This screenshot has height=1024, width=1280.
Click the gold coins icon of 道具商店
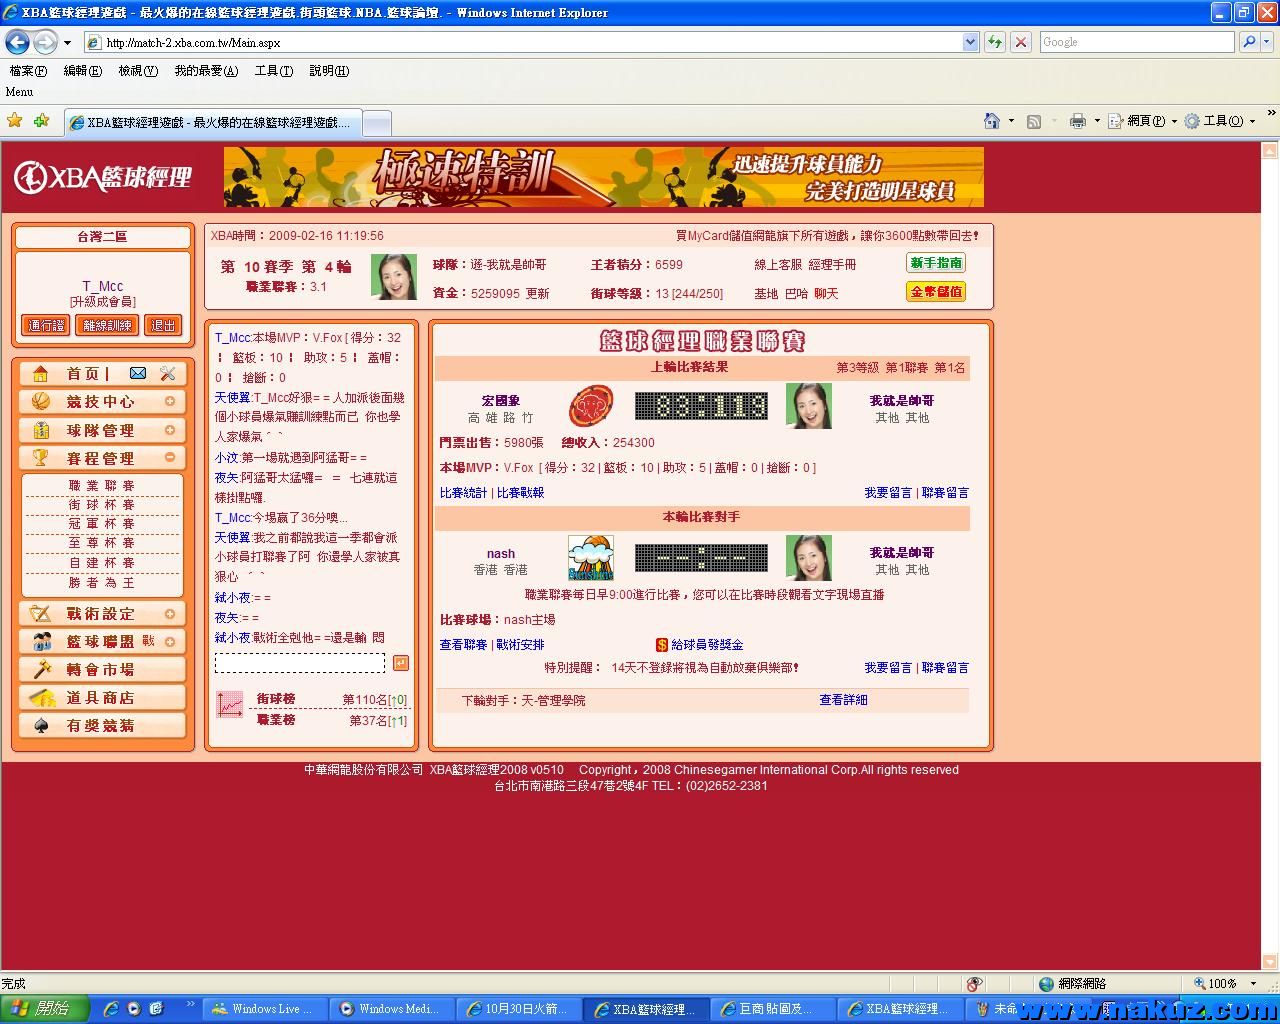41,697
